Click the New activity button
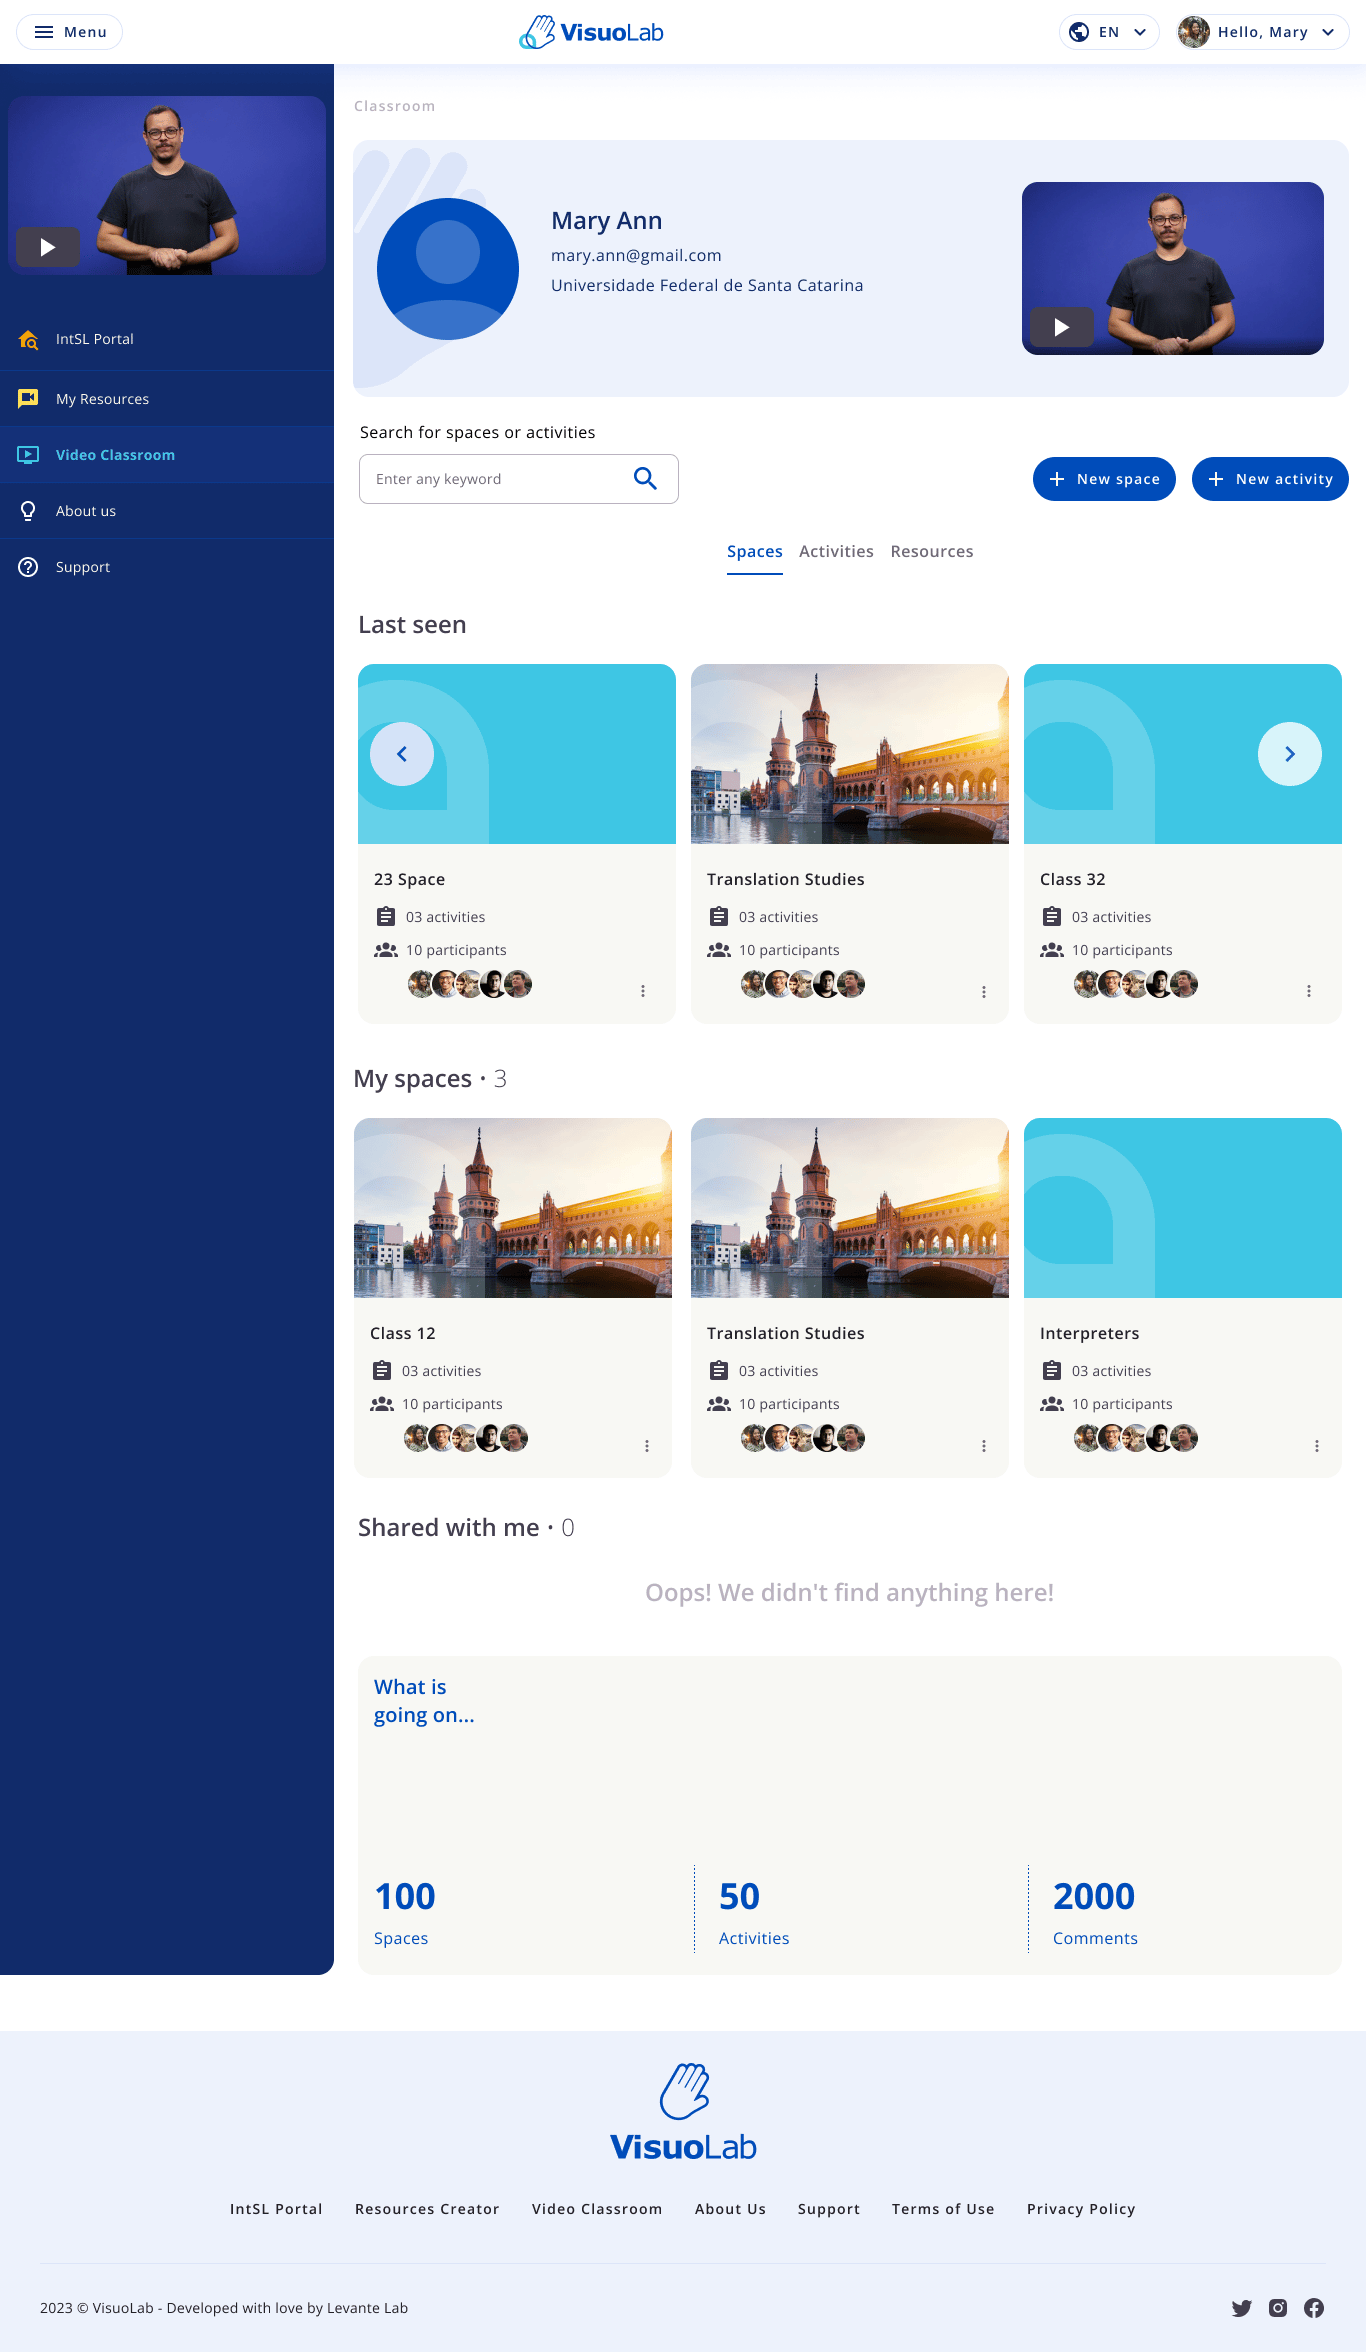Viewport: 1366px width, 2352px height. 1270,479
